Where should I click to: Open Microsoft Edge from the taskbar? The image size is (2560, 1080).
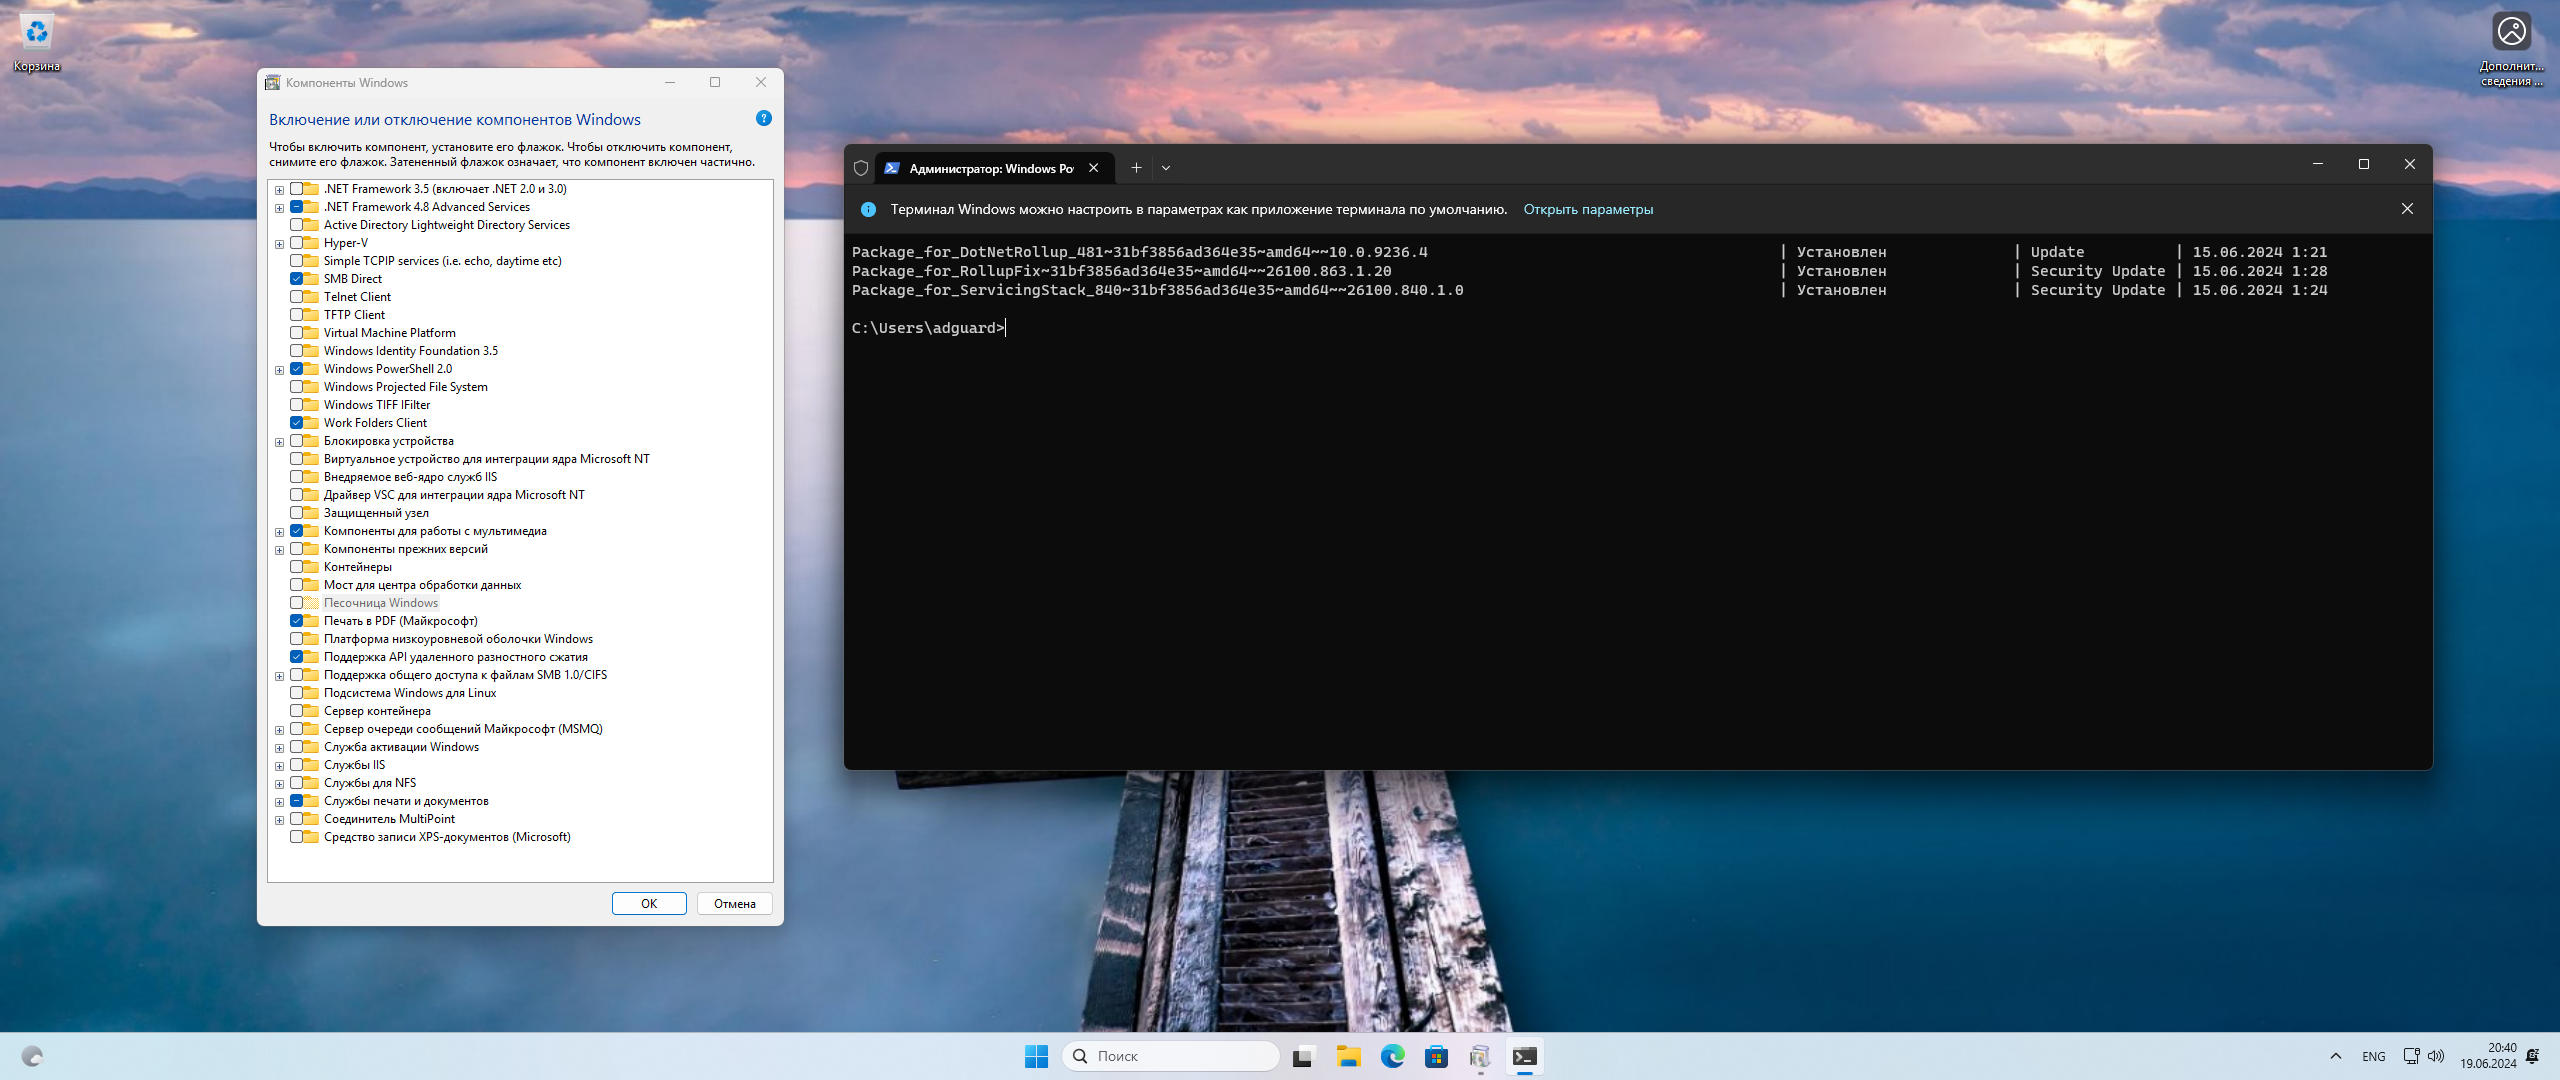pos(1392,1056)
